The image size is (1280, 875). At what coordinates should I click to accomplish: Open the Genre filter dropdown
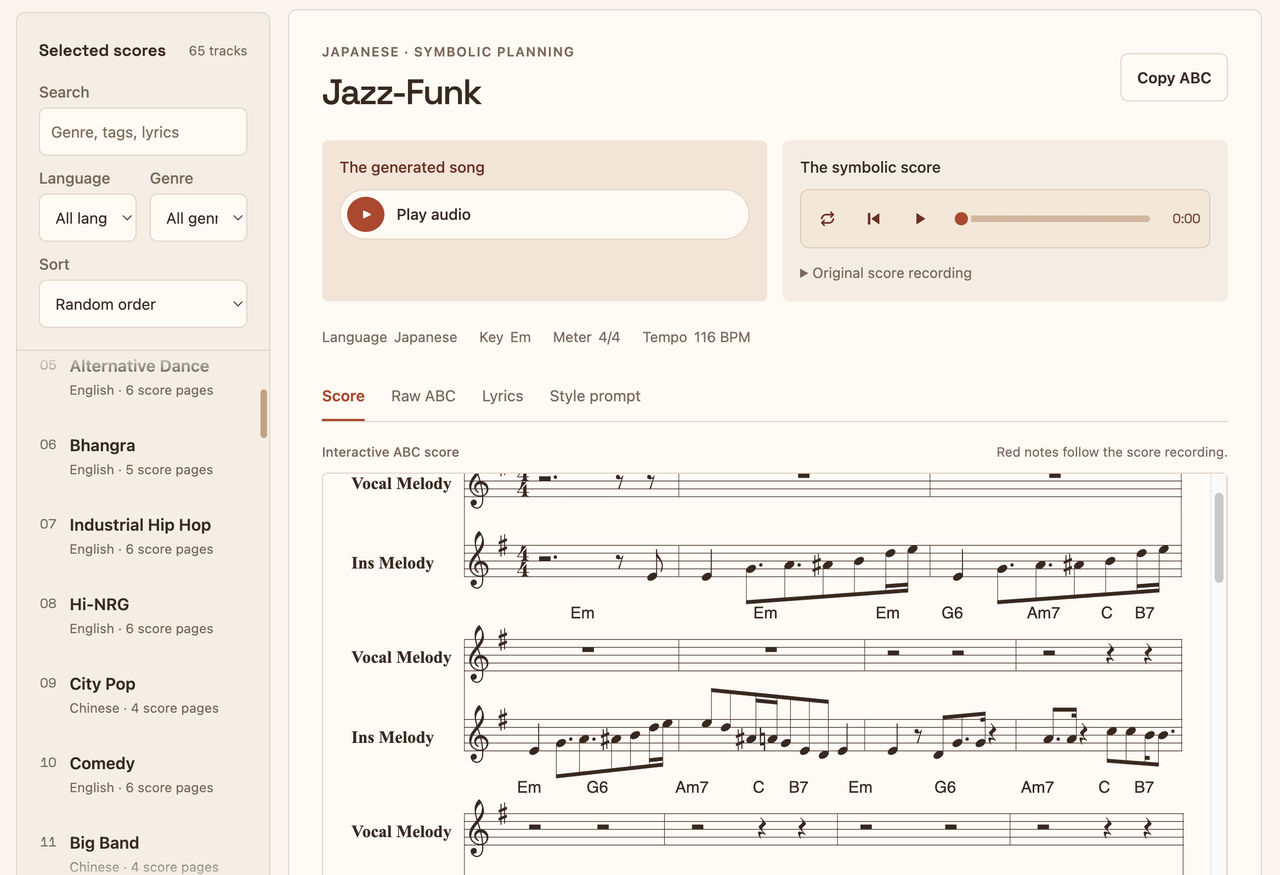pyautogui.click(x=198, y=218)
